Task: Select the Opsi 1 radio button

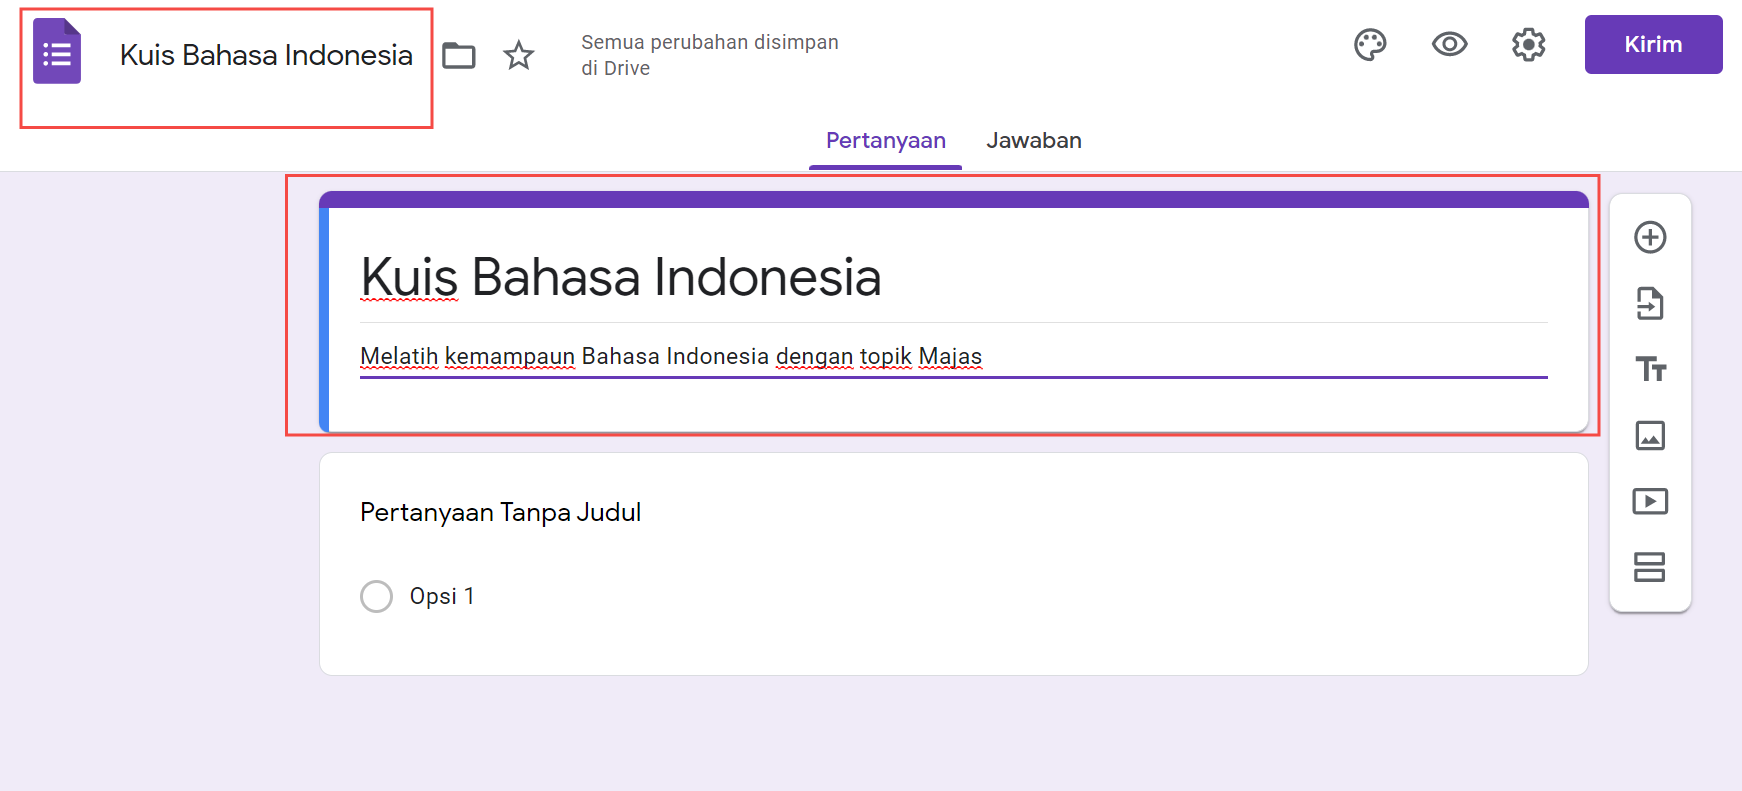Action: pyautogui.click(x=376, y=596)
